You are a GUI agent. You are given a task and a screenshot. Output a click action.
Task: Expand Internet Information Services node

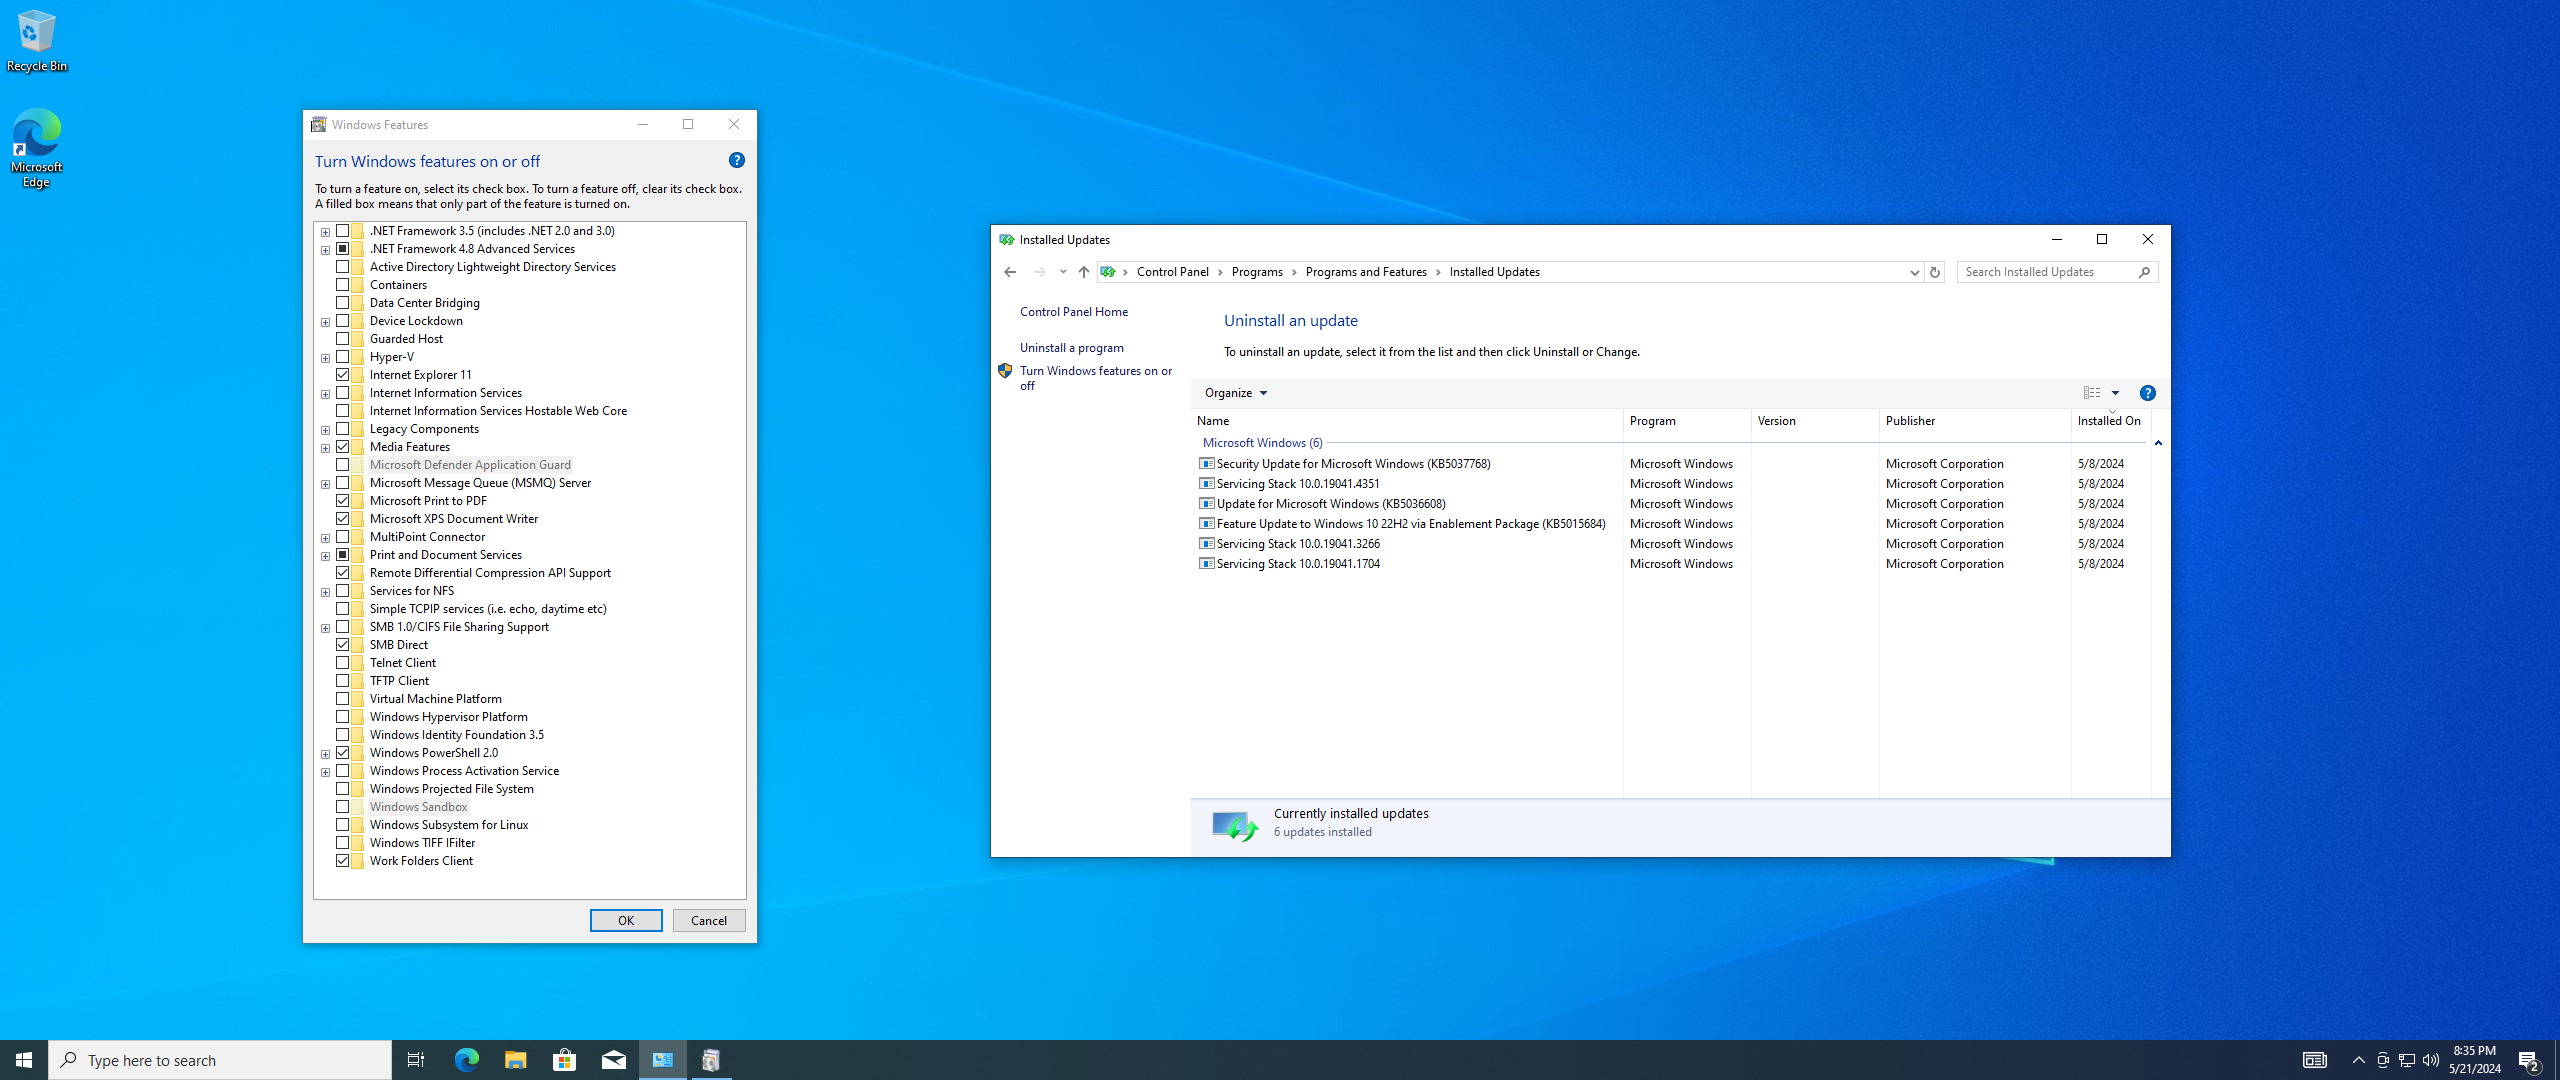point(325,394)
